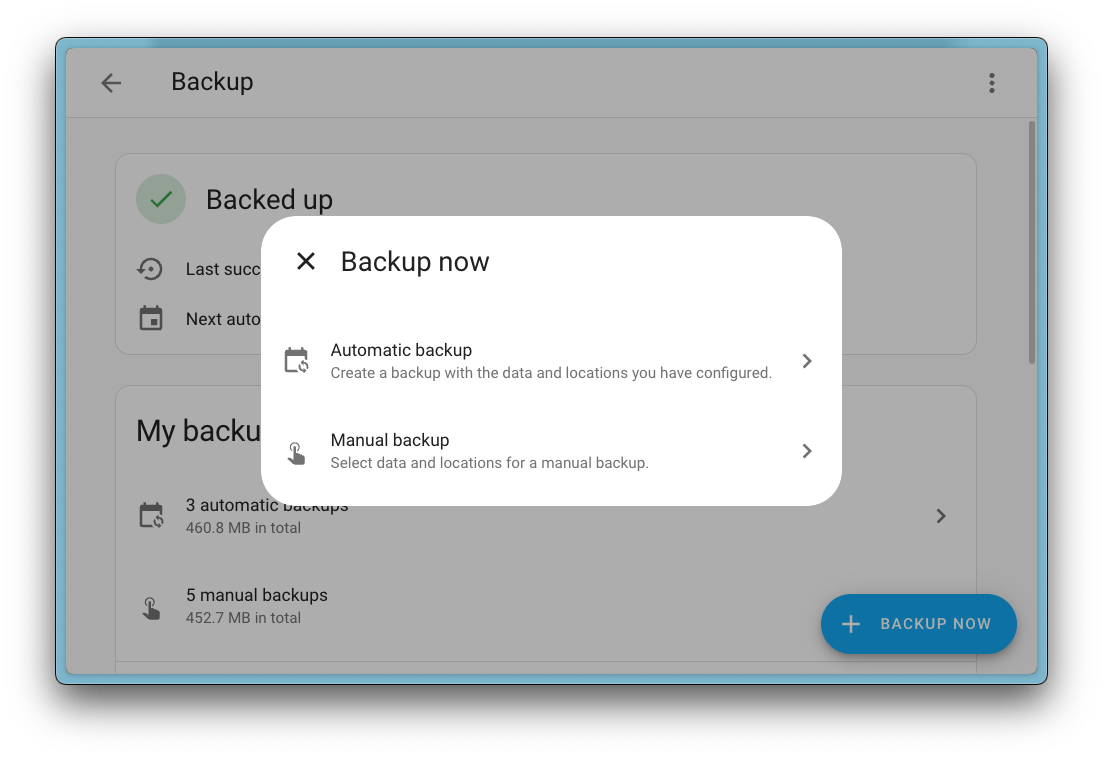Click the last successful backup history icon
The image size is (1103, 758).
coord(150,268)
